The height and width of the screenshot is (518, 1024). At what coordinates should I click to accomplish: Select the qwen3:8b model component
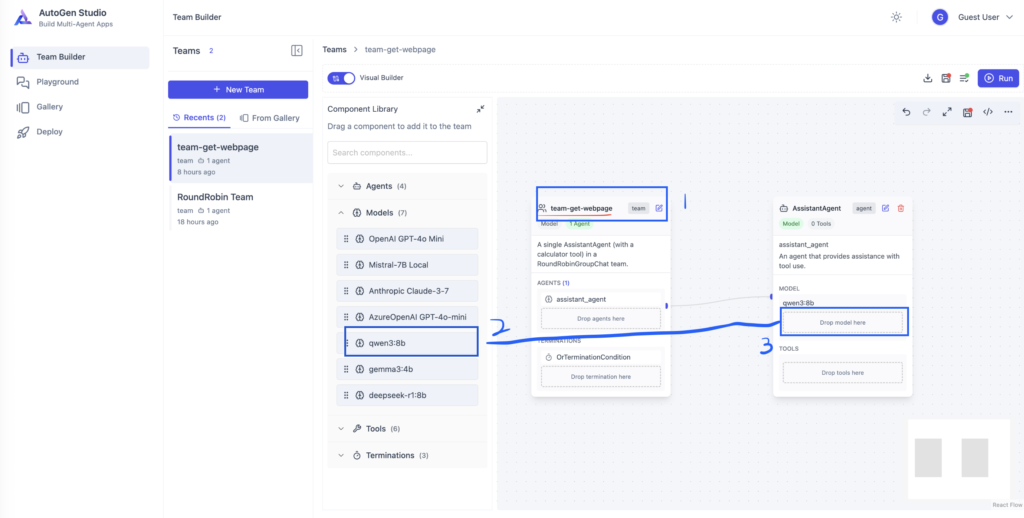click(408, 343)
